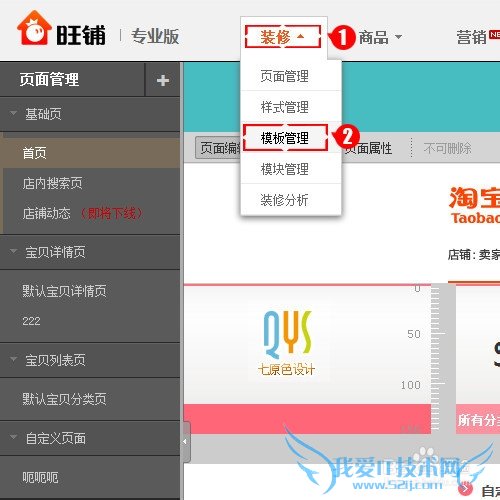Open 模块管理 from the dropdown
The height and width of the screenshot is (500, 500).
pyautogui.click(x=285, y=169)
